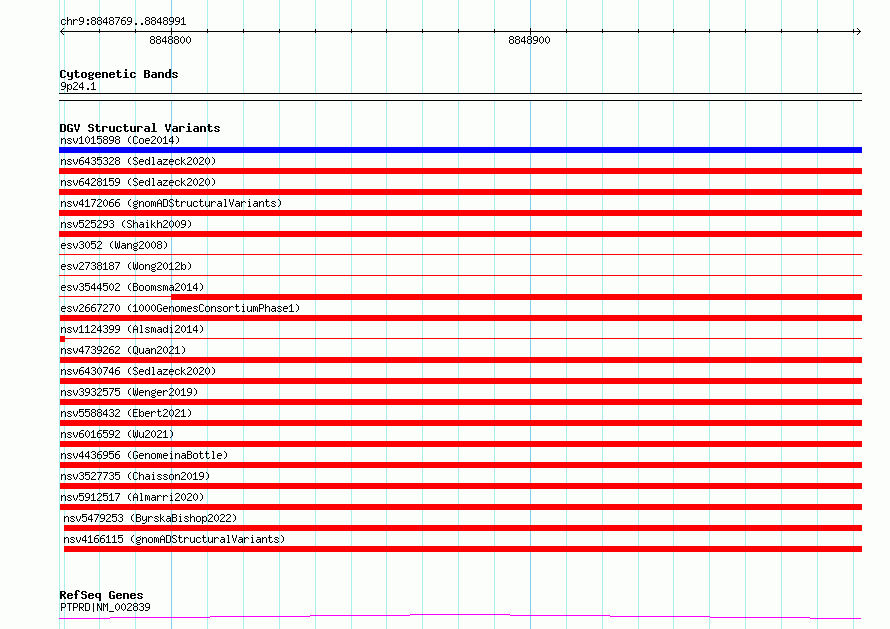Viewport: 890px width, 629px height.
Task: Click the magenta PTPRD gene line
Action: [460, 617]
